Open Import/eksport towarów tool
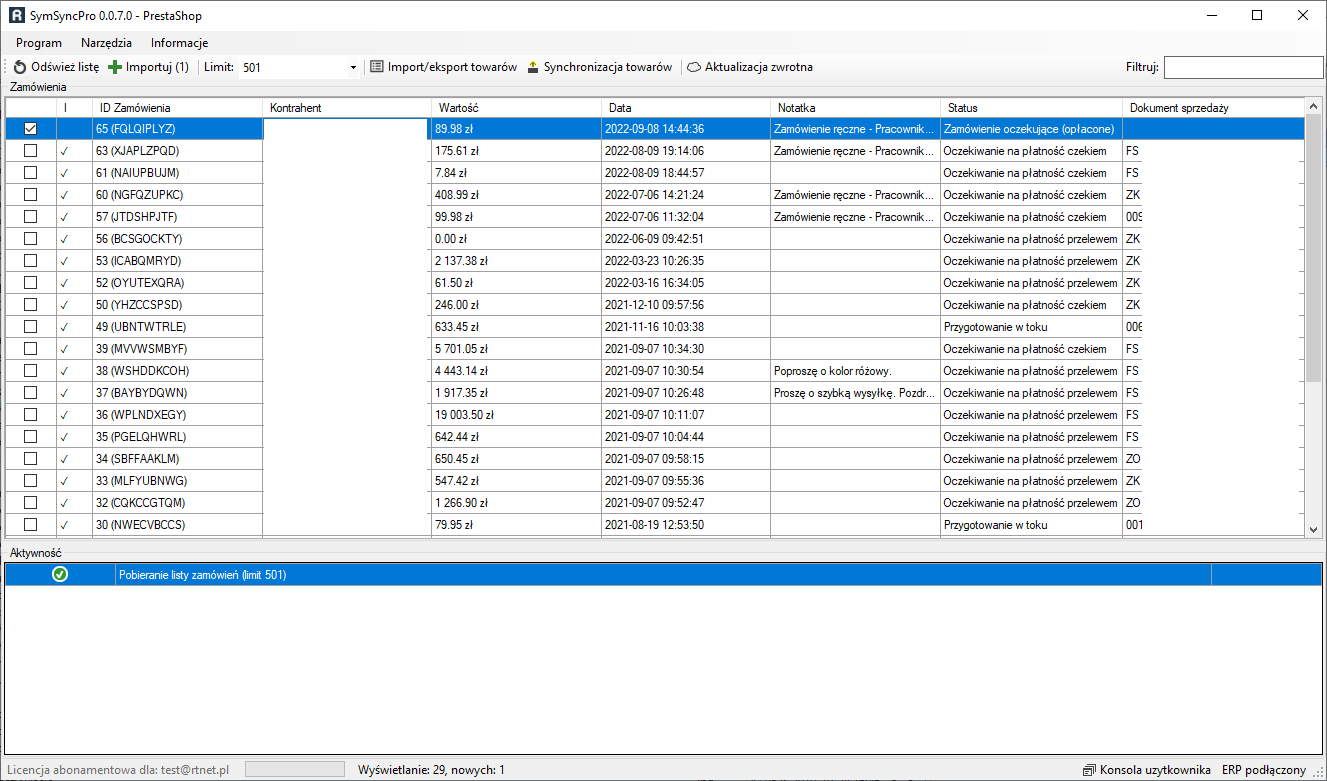This screenshot has height=781, width=1327. 443,67
